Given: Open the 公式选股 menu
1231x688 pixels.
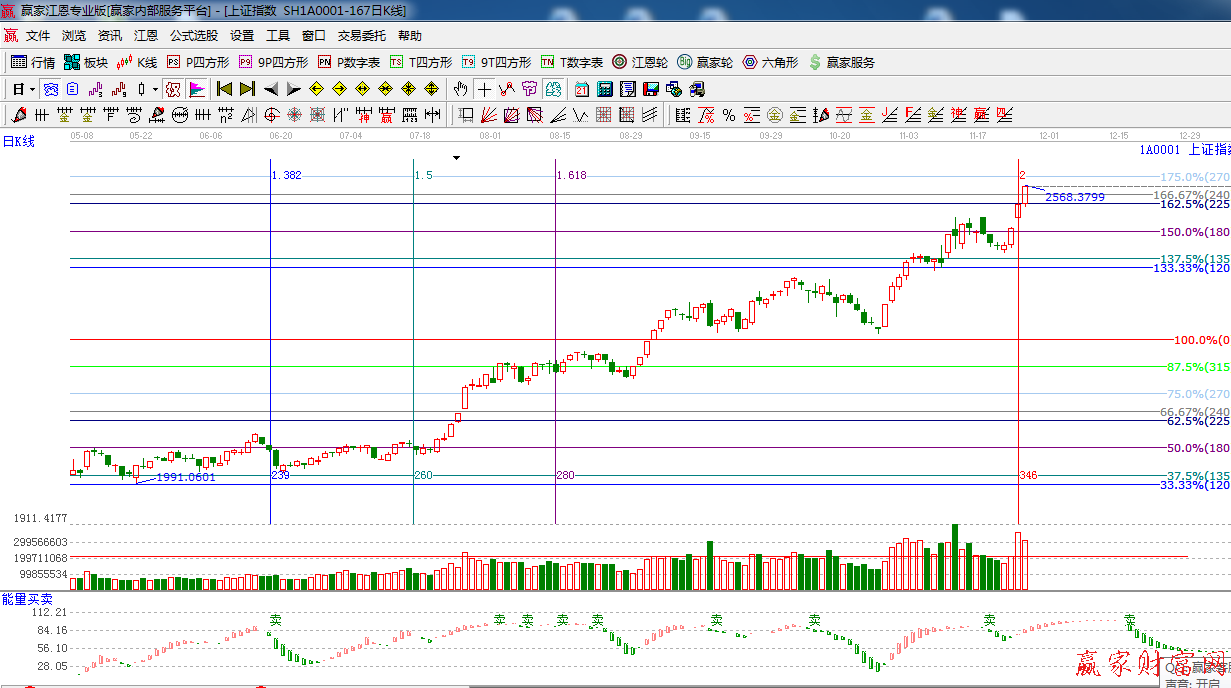Looking at the screenshot, I should pyautogui.click(x=193, y=35).
